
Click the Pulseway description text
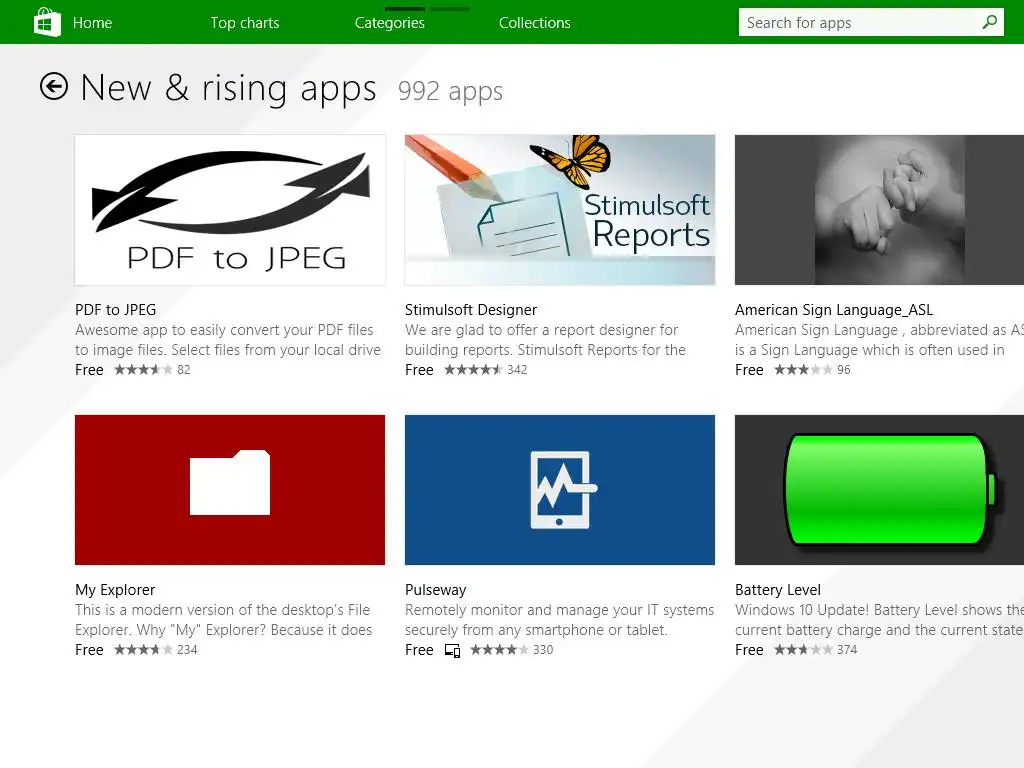click(x=560, y=620)
